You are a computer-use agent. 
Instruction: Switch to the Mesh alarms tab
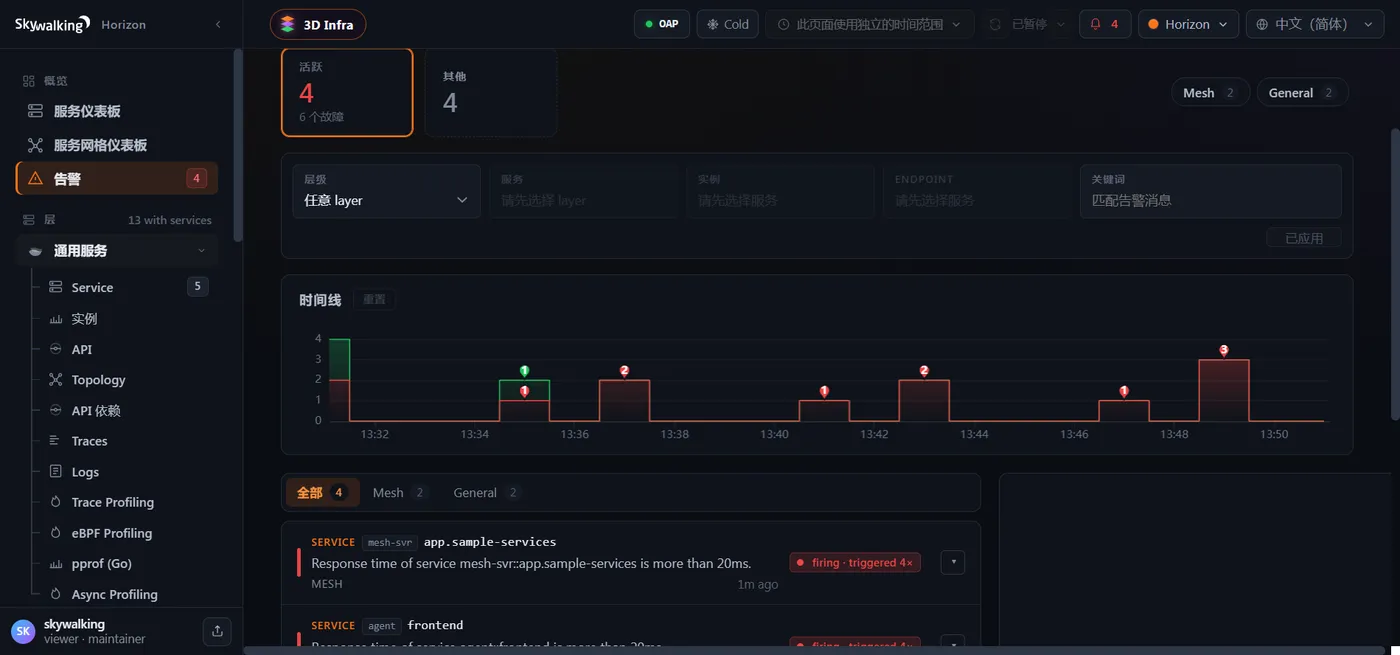click(399, 492)
